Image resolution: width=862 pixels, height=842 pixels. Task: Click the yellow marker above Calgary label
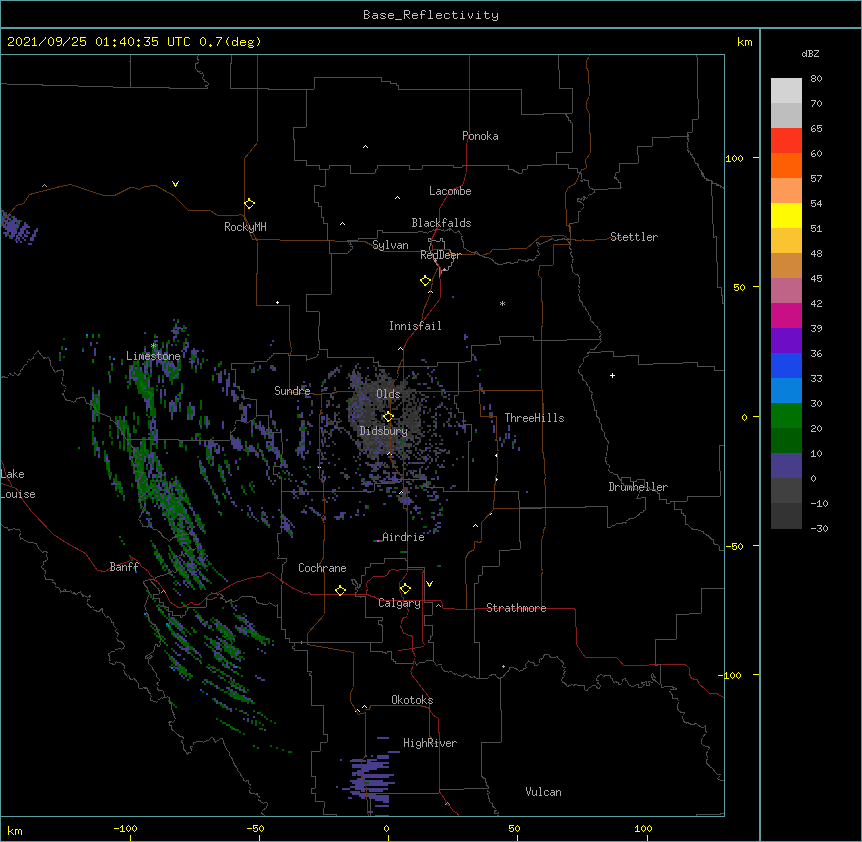(405, 589)
